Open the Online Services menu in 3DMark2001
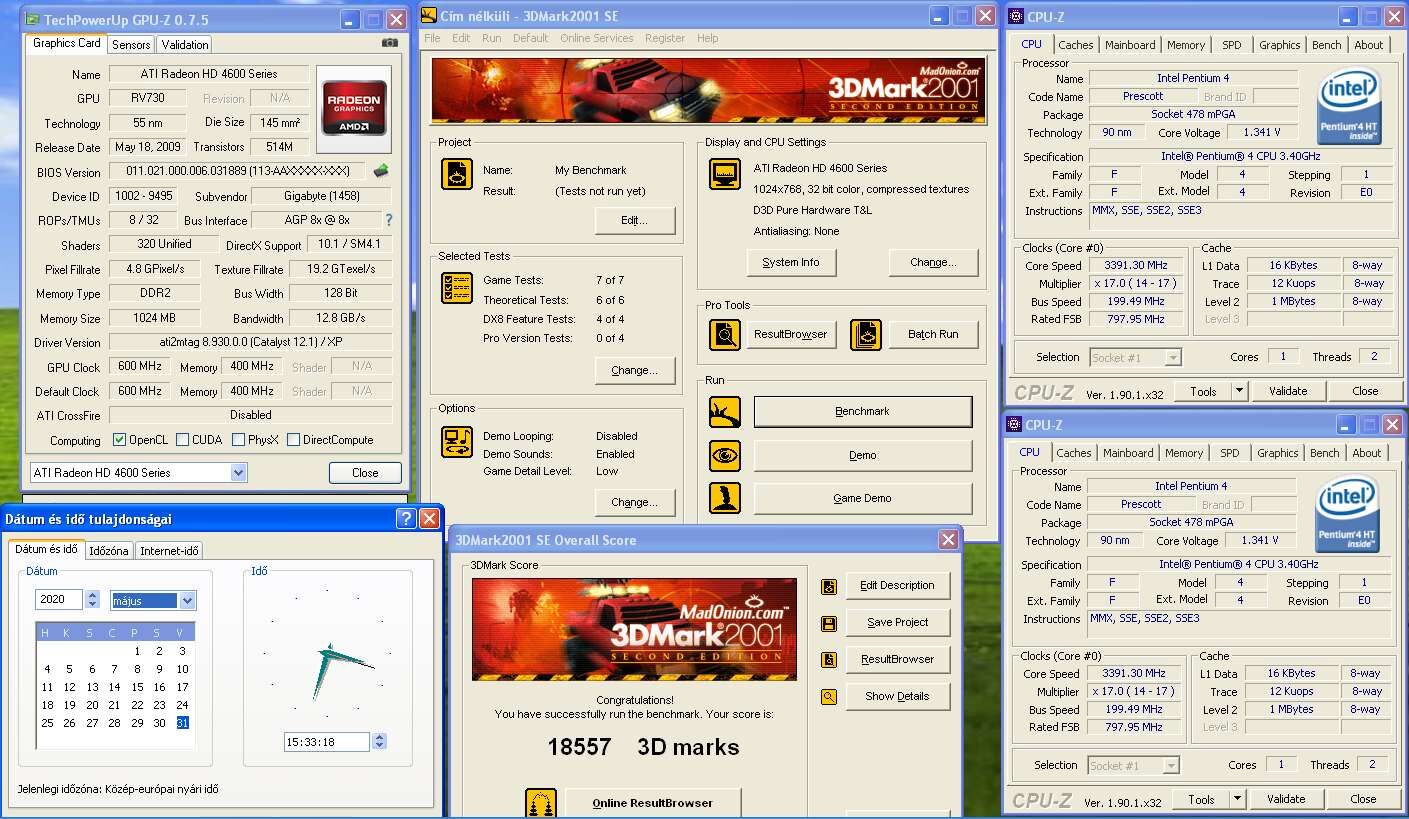 (x=596, y=38)
